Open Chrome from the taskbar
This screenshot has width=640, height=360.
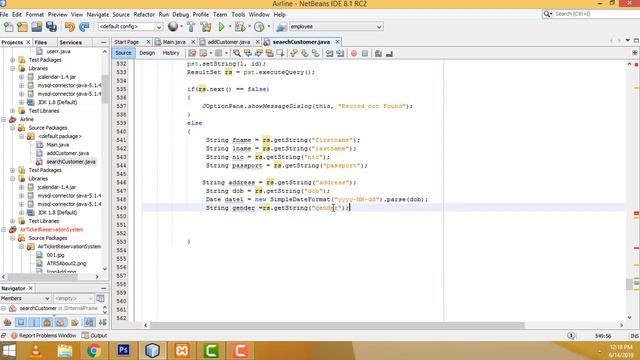pyautogui.click(x=93, y=351)
